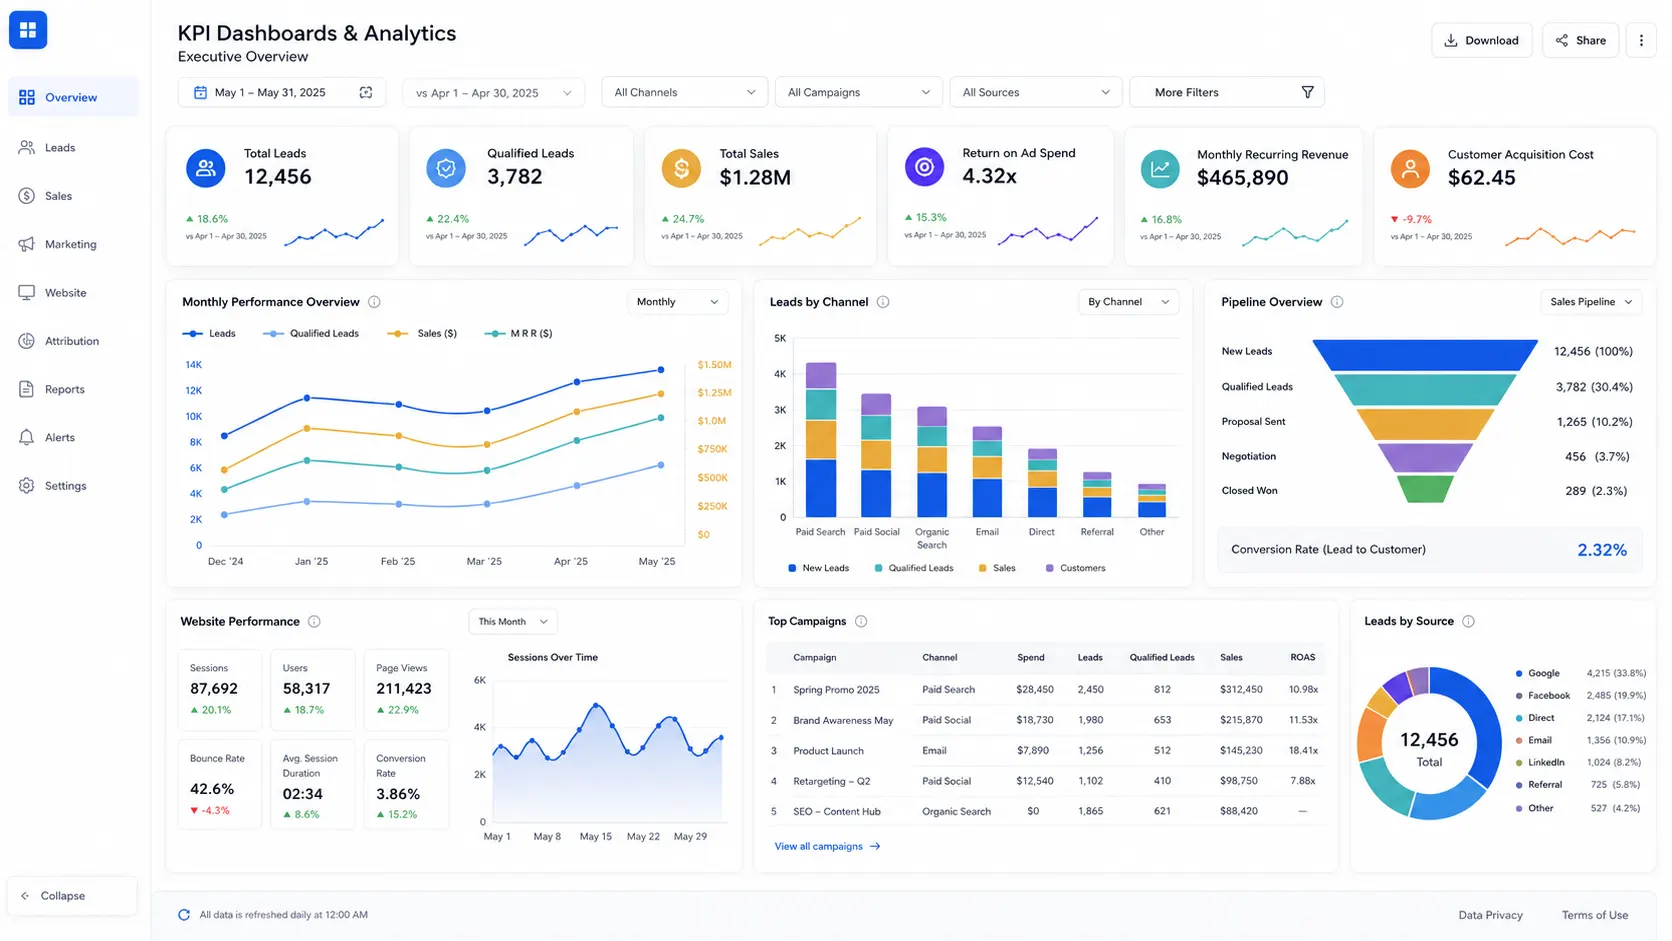Click info icon next to Leads by Source
Viewport: 1672px width, 941px height.
coord(1468,621)
